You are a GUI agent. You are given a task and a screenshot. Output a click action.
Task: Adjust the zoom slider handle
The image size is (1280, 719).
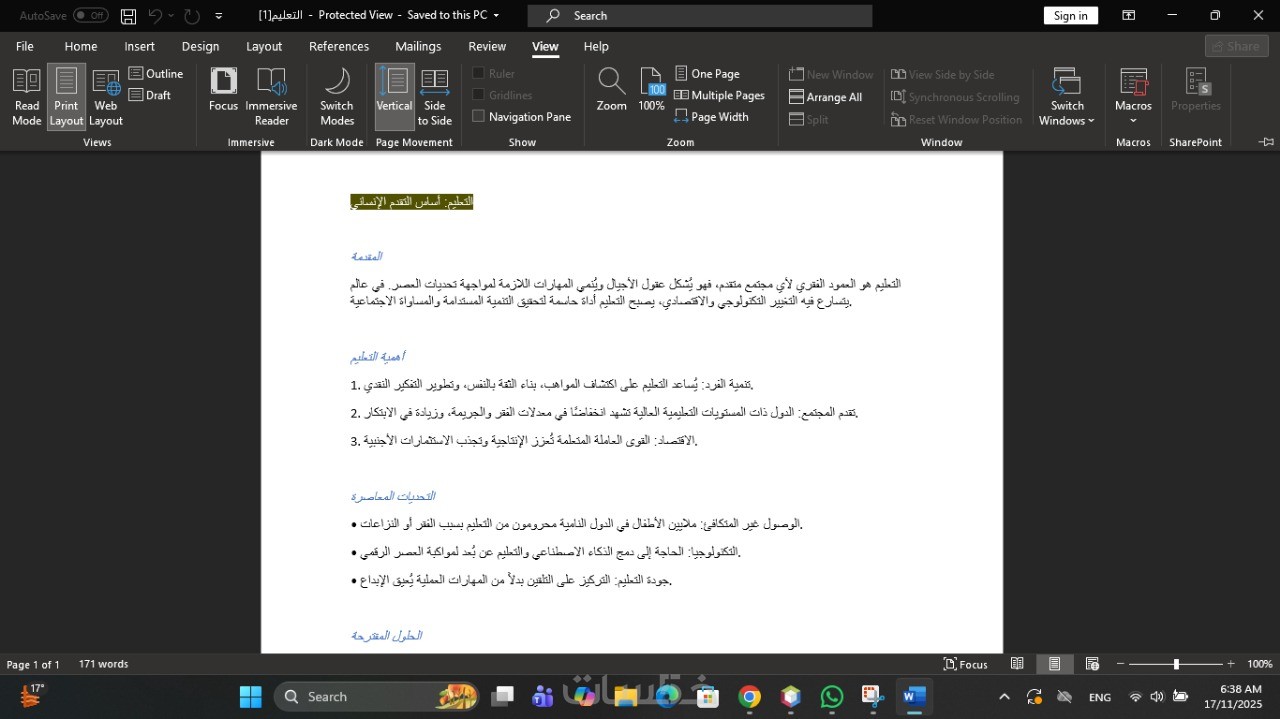(x=1176, y=664)
